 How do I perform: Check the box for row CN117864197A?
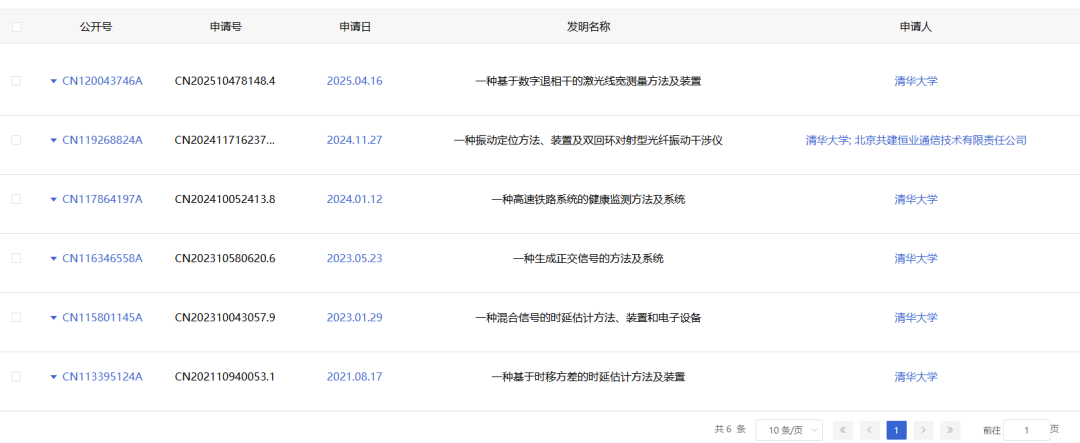[17, 199]
